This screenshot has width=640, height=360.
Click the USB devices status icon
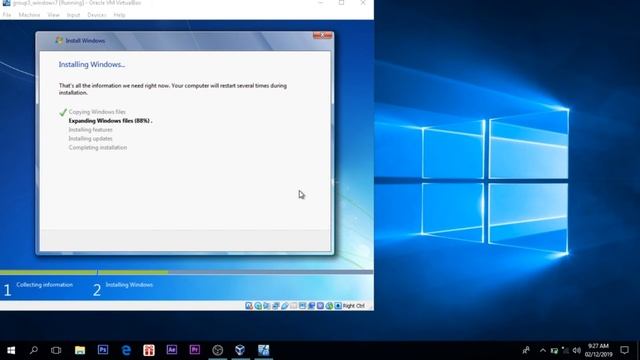tap(285, 306)
